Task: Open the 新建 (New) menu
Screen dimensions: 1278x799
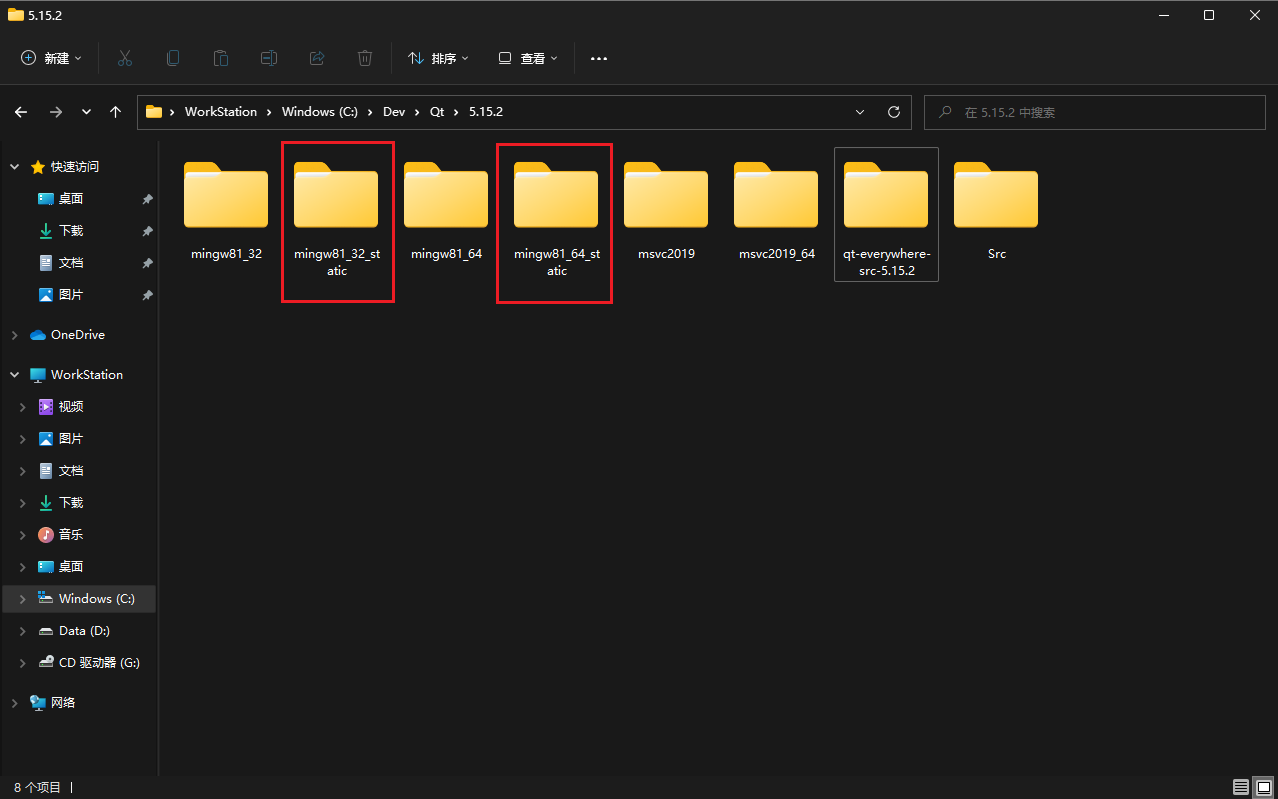Action: point(52,58)
